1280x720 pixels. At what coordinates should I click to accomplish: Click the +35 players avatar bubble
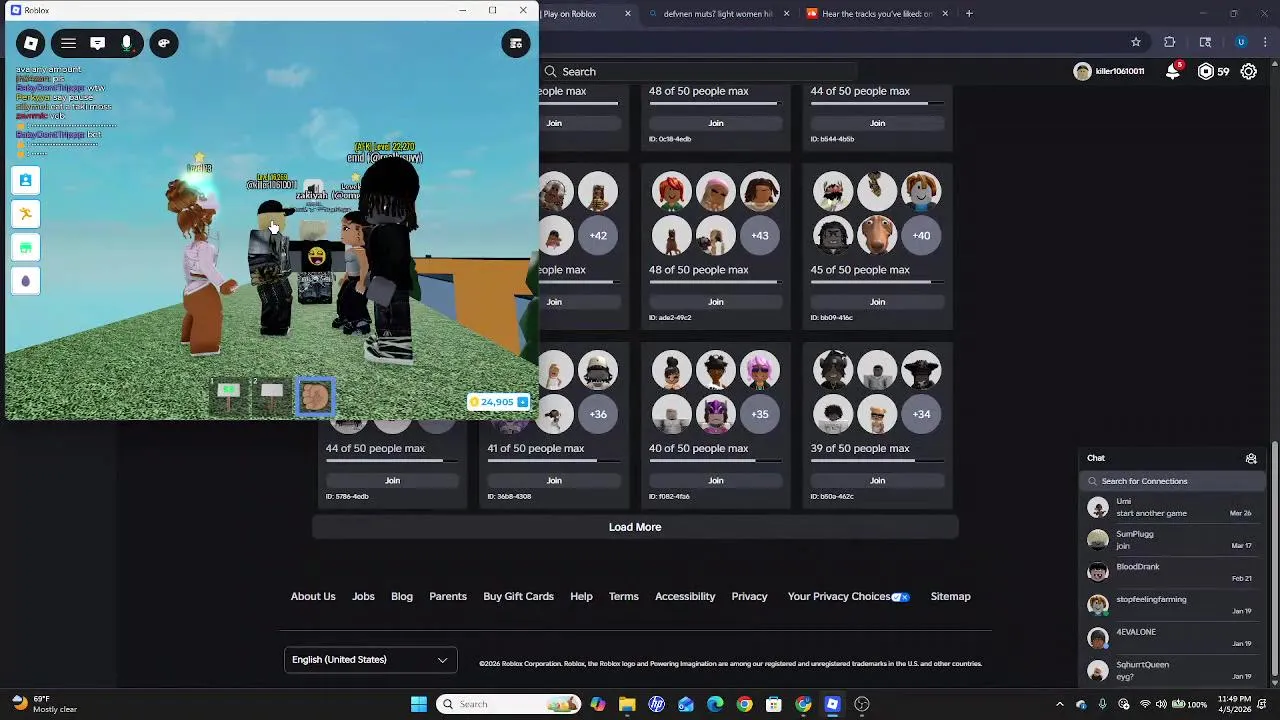[760, 414]
